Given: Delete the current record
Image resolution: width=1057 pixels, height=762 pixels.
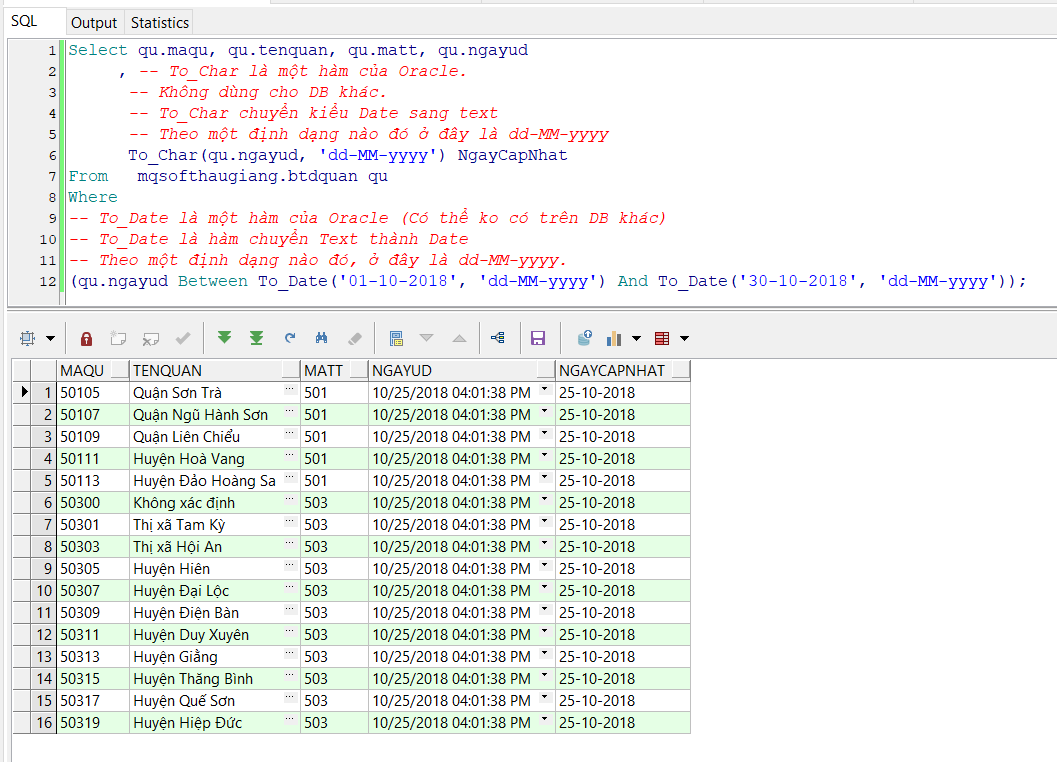Looking at the screenshot, I should [x=151, y=338].
